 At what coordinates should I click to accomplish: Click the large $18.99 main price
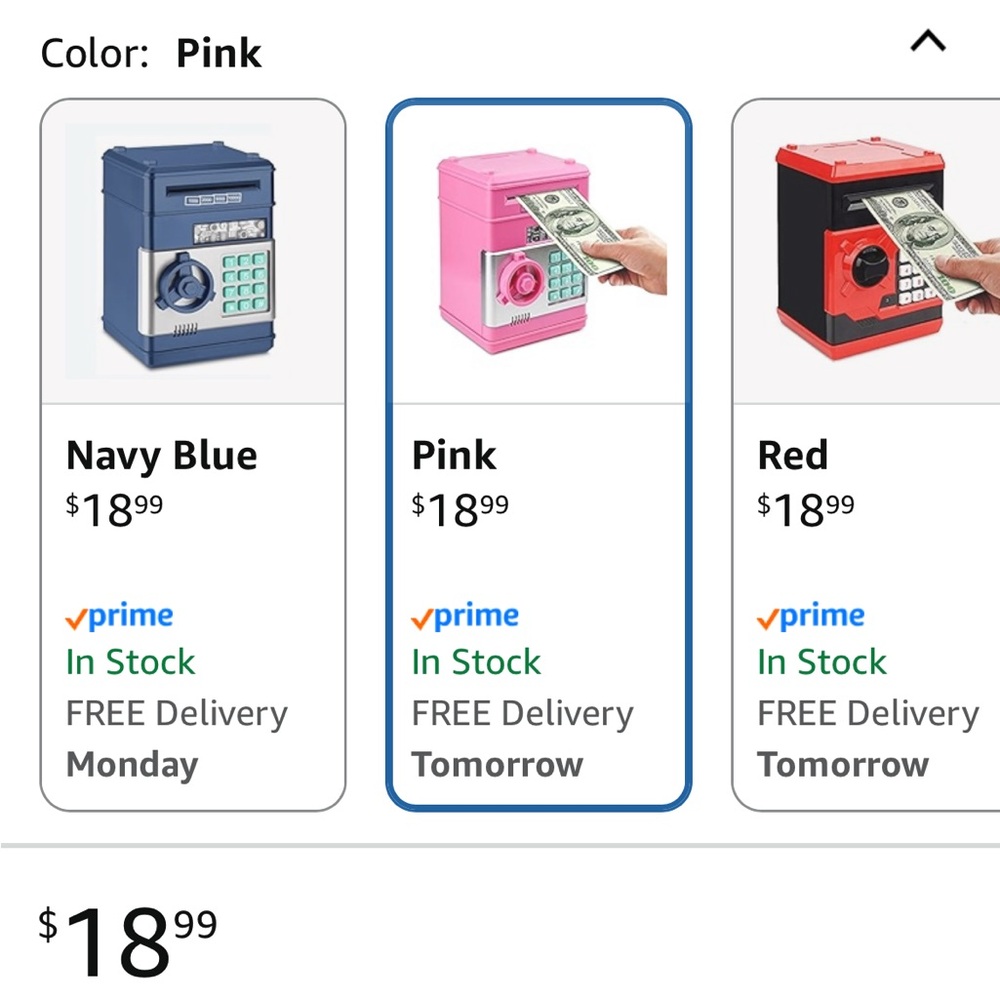(128, 940)
